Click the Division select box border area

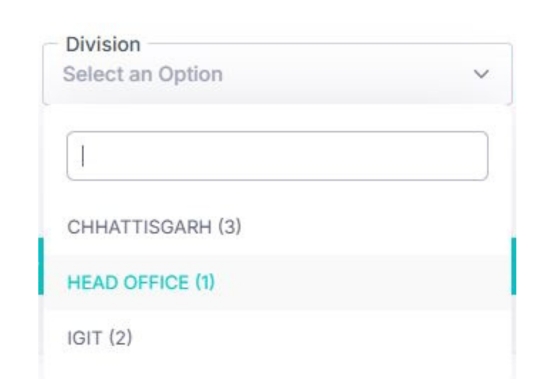(277, 74)
